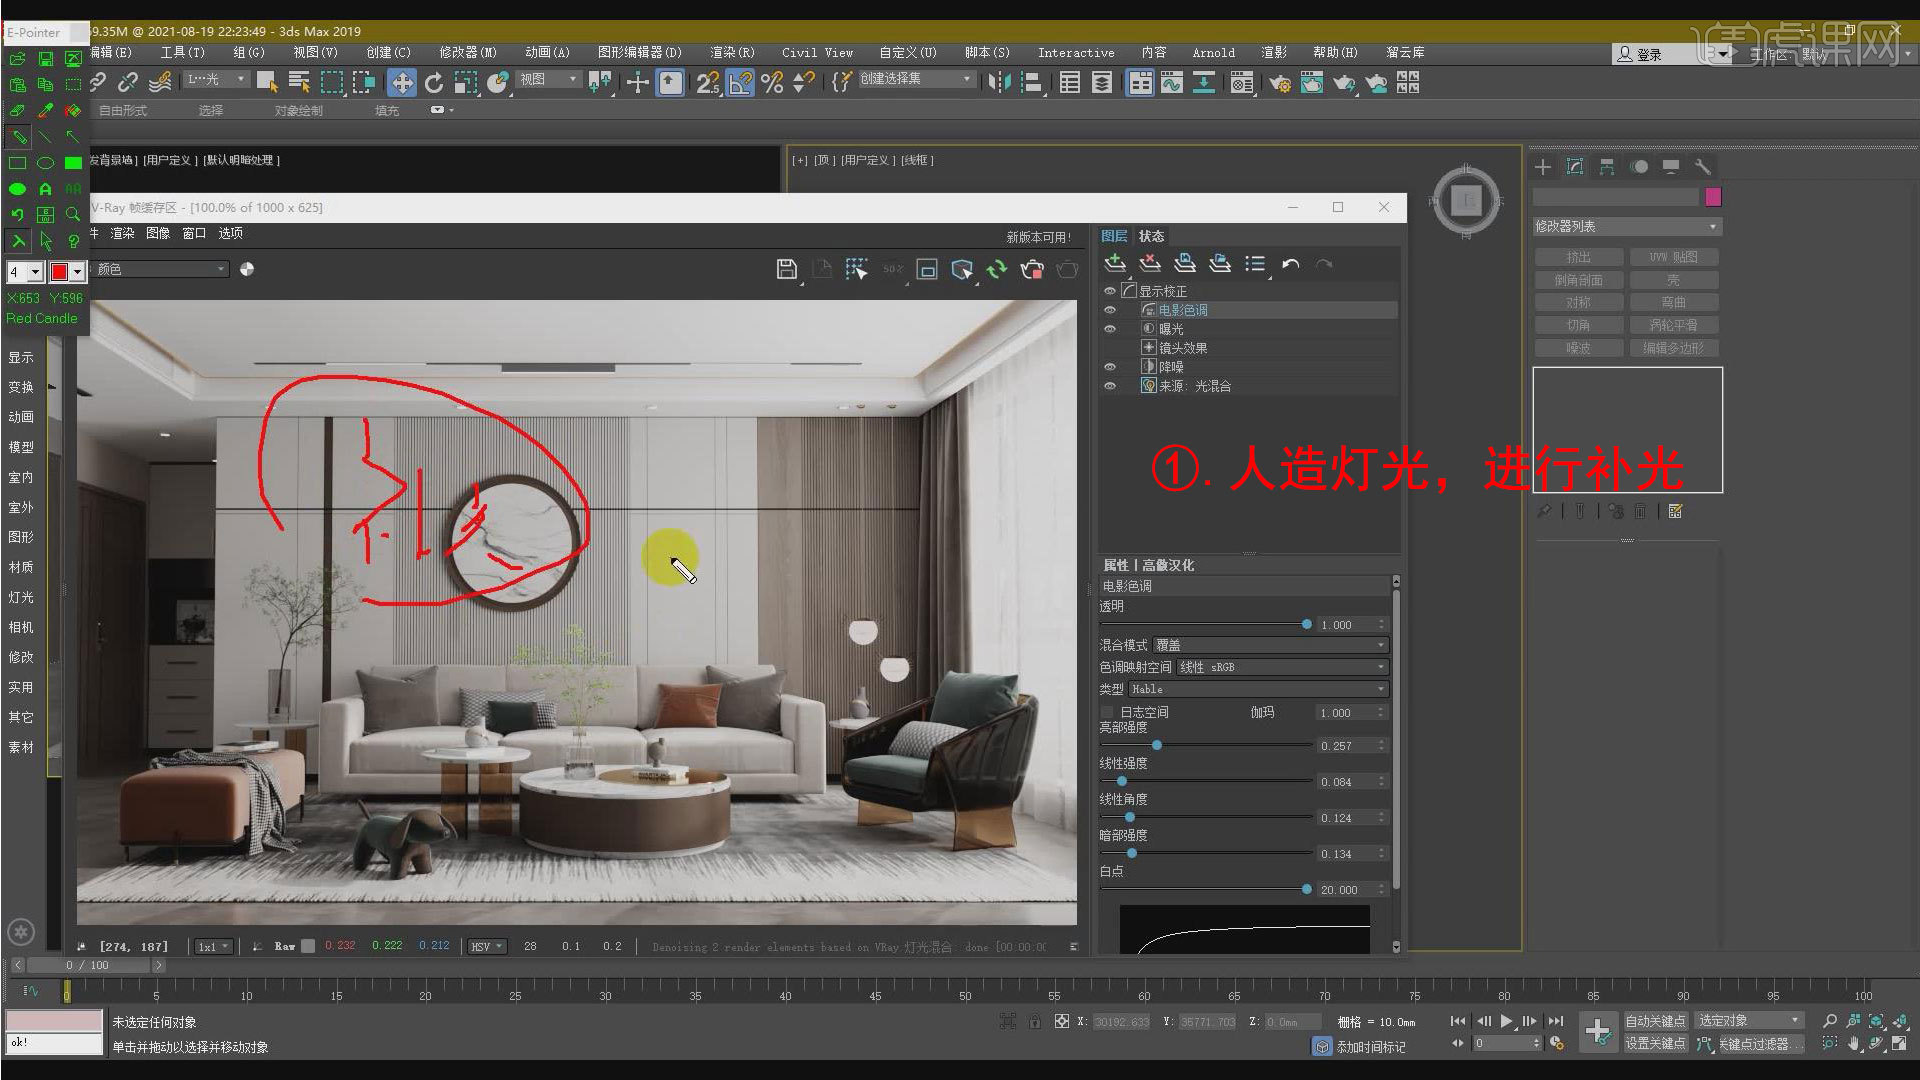Open the 修改器列表 dropdown
The image size is (1920, 1080).
pos(1627,227)
